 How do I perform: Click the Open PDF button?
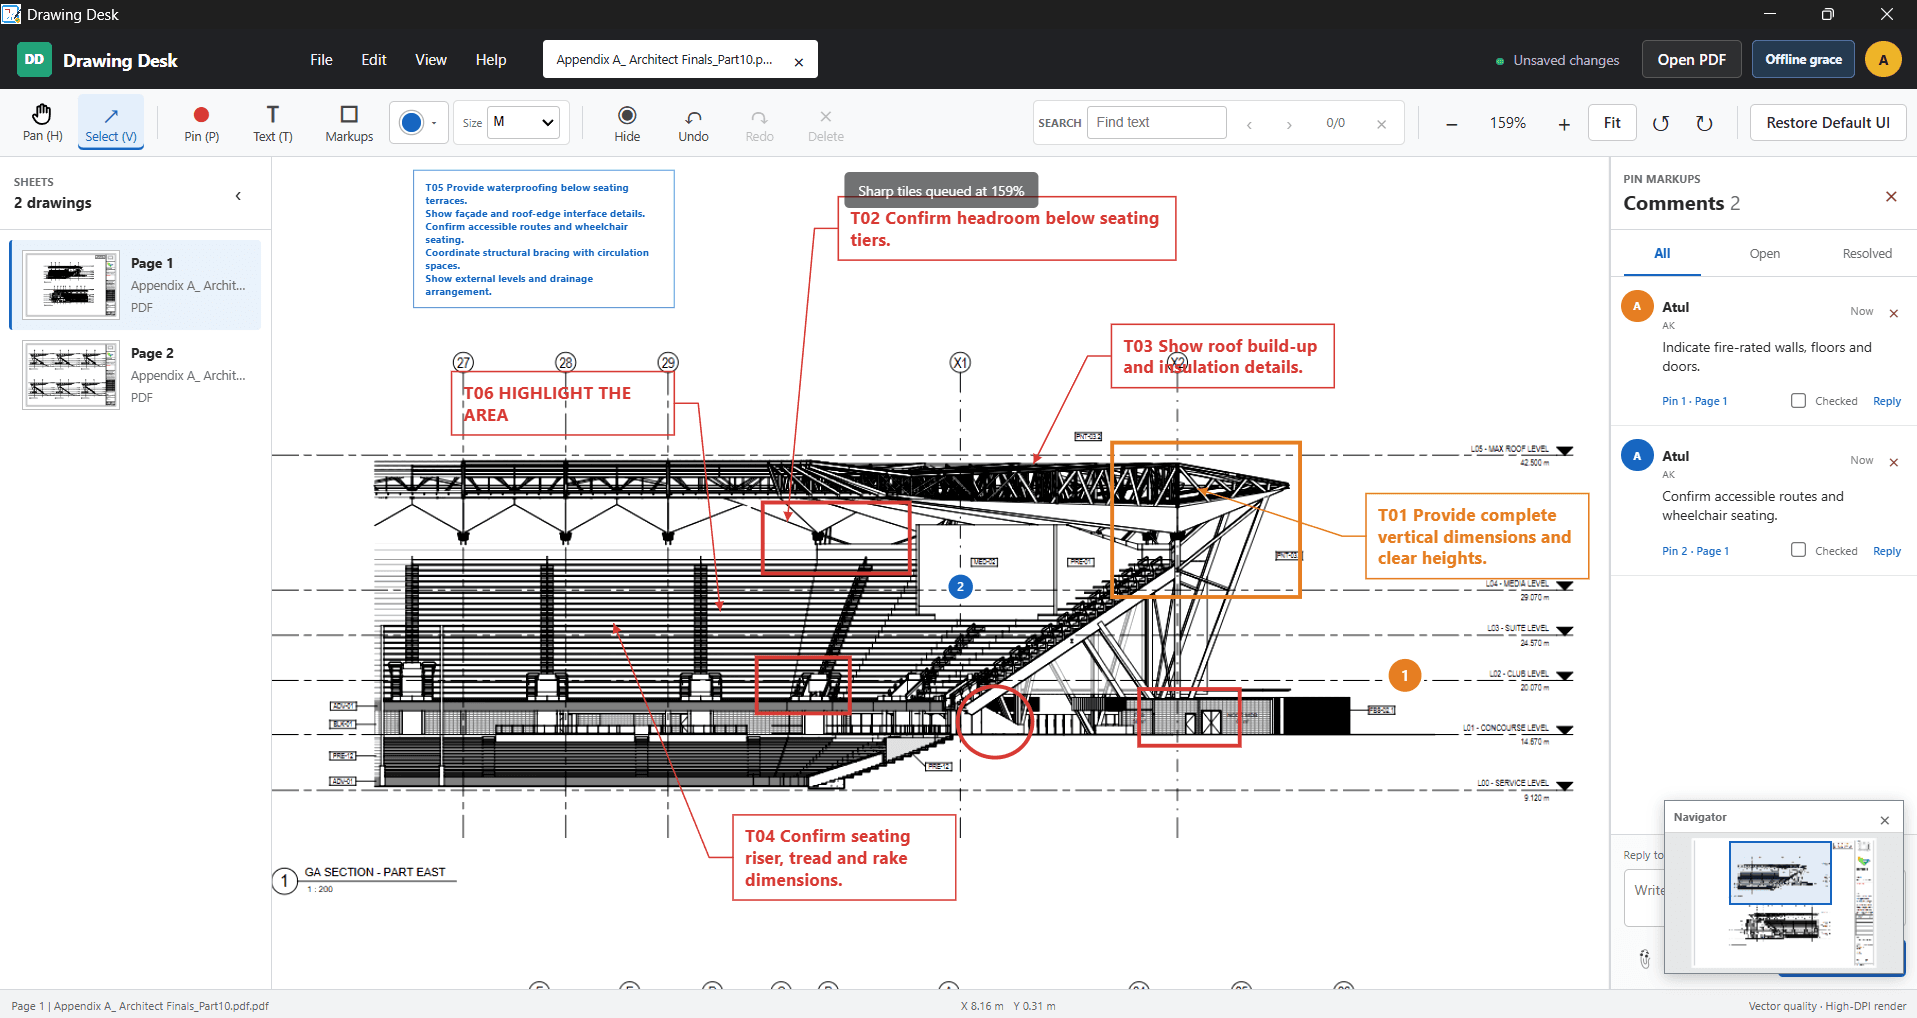point(1691,59)
